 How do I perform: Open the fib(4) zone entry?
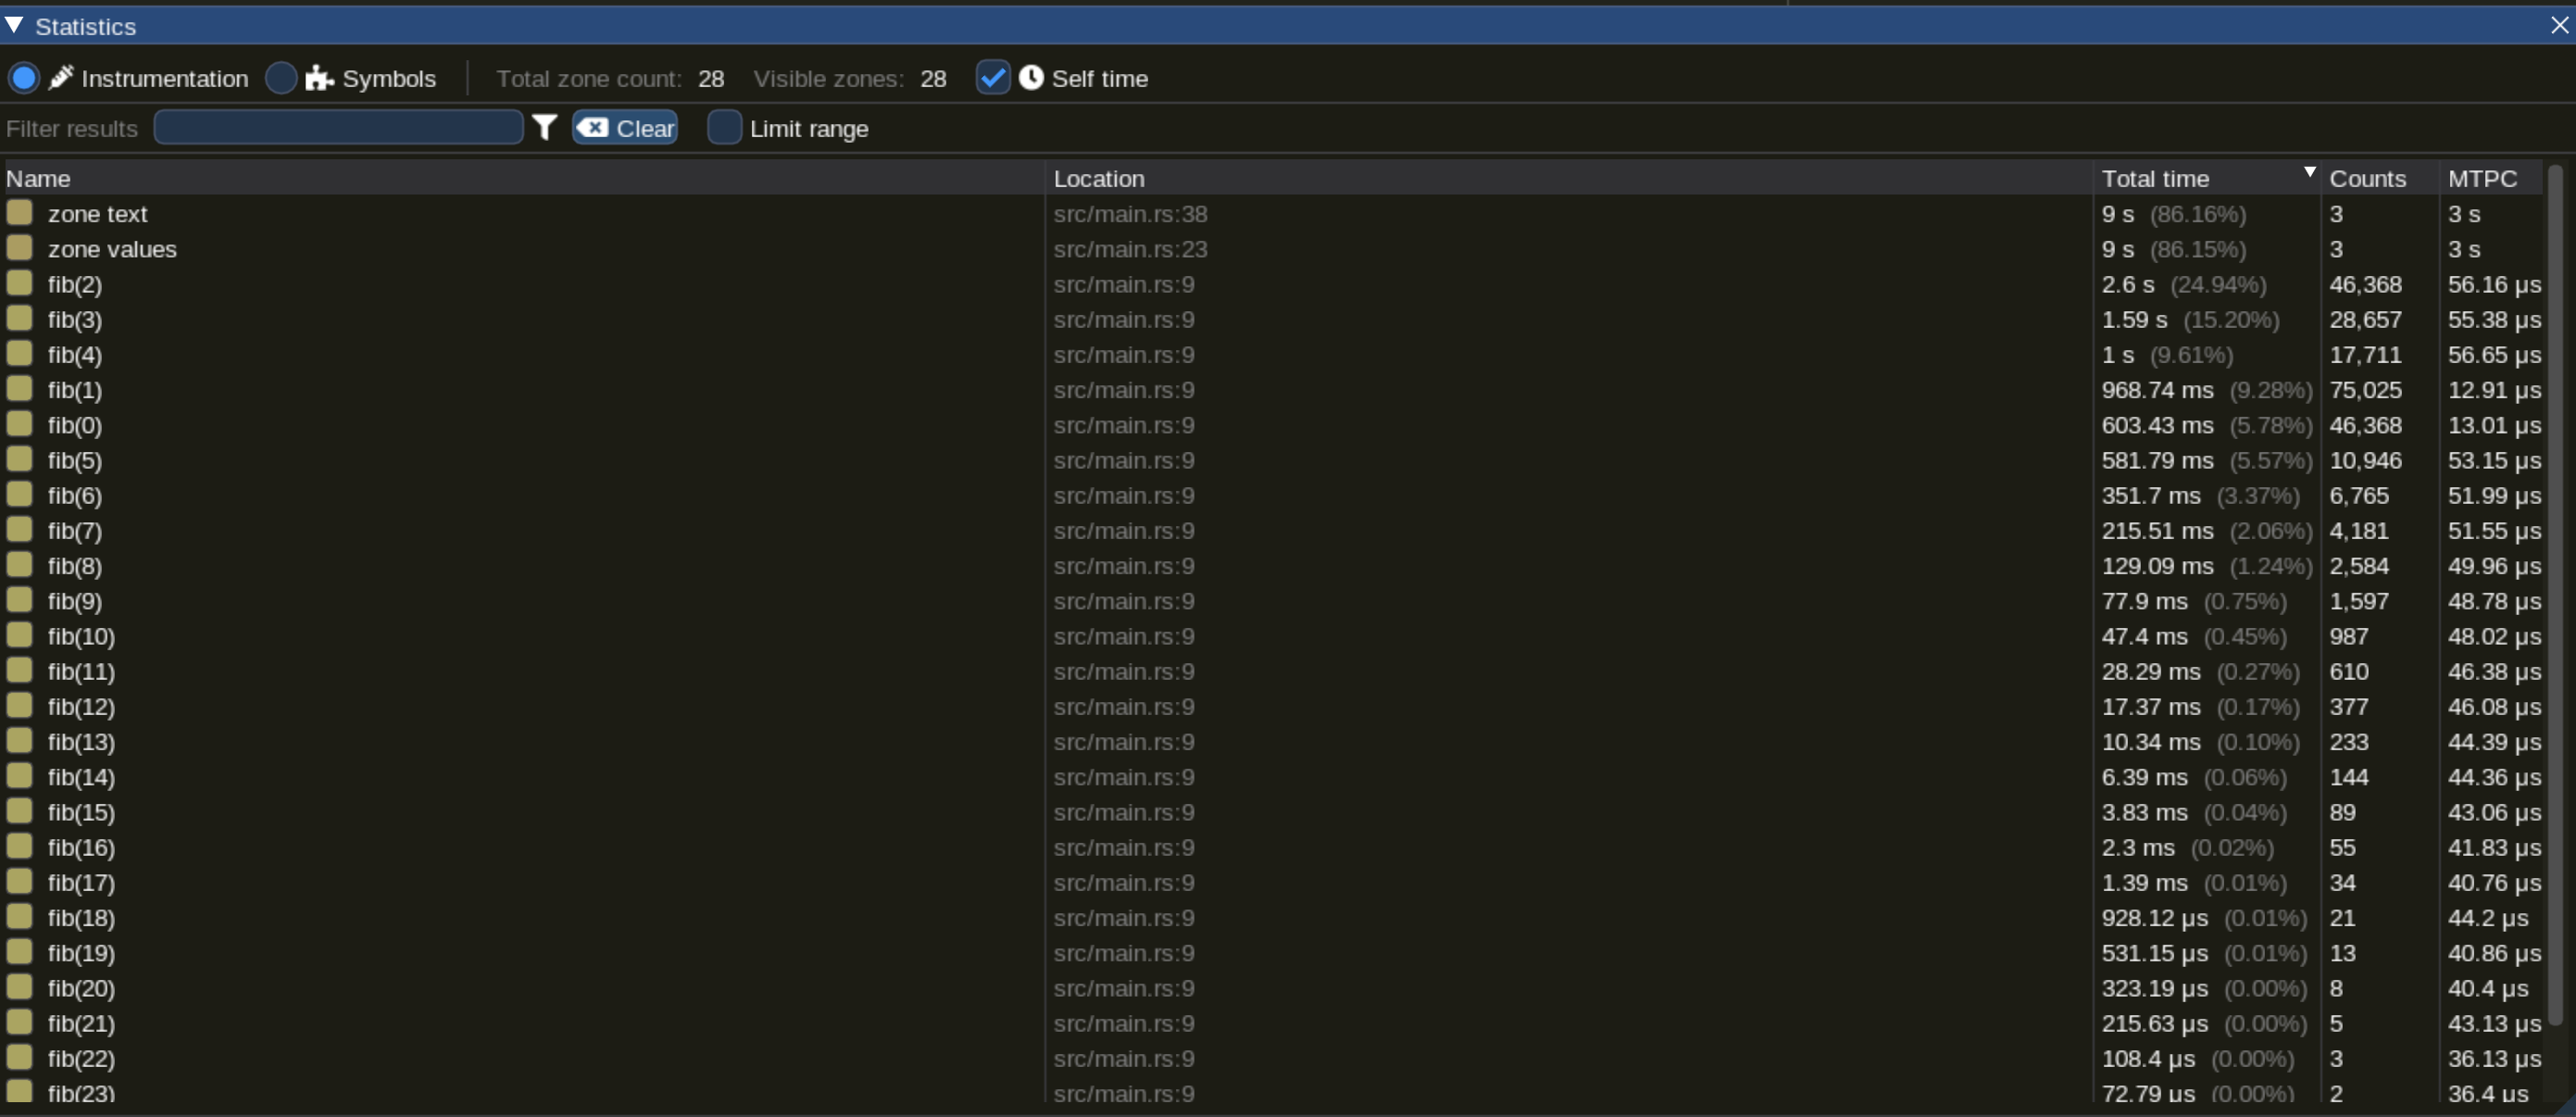(75, 354)
